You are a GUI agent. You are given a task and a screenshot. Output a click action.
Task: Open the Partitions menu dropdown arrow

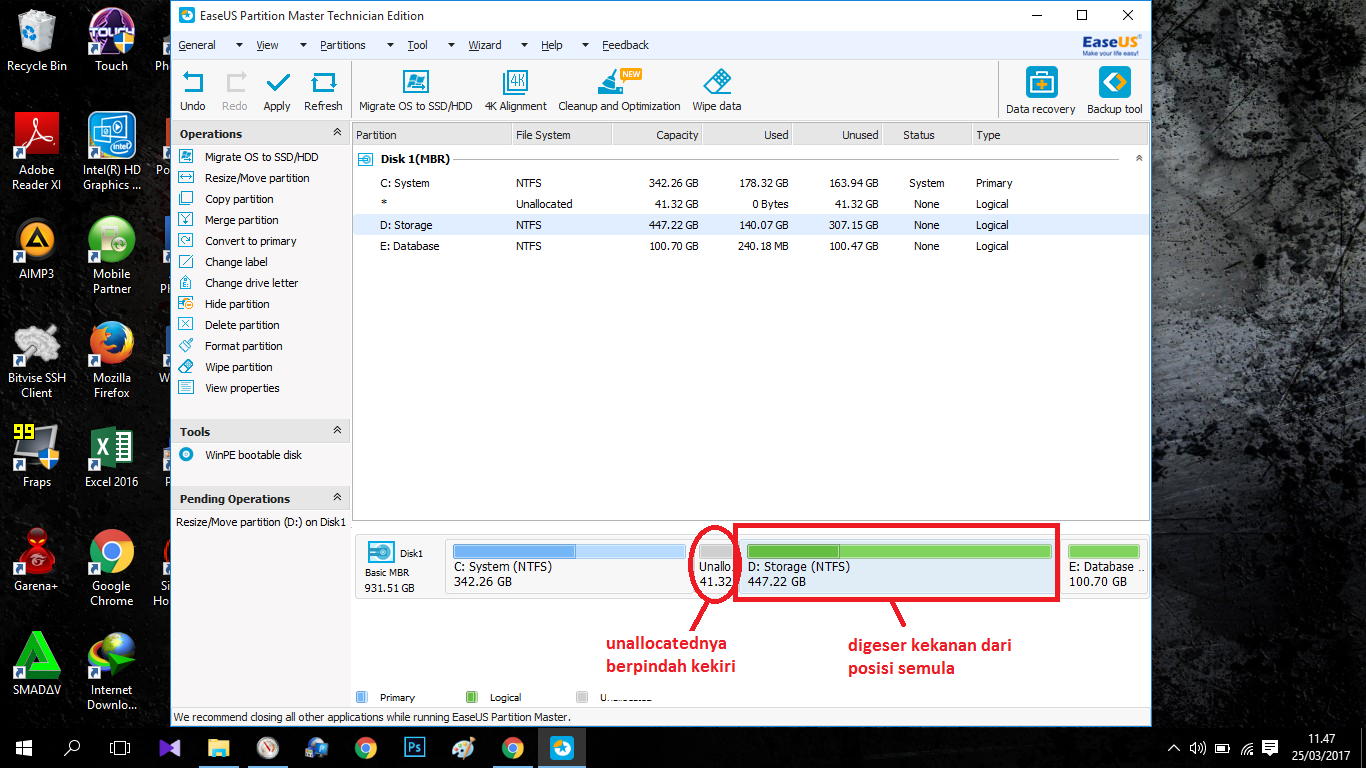[389, 45]
